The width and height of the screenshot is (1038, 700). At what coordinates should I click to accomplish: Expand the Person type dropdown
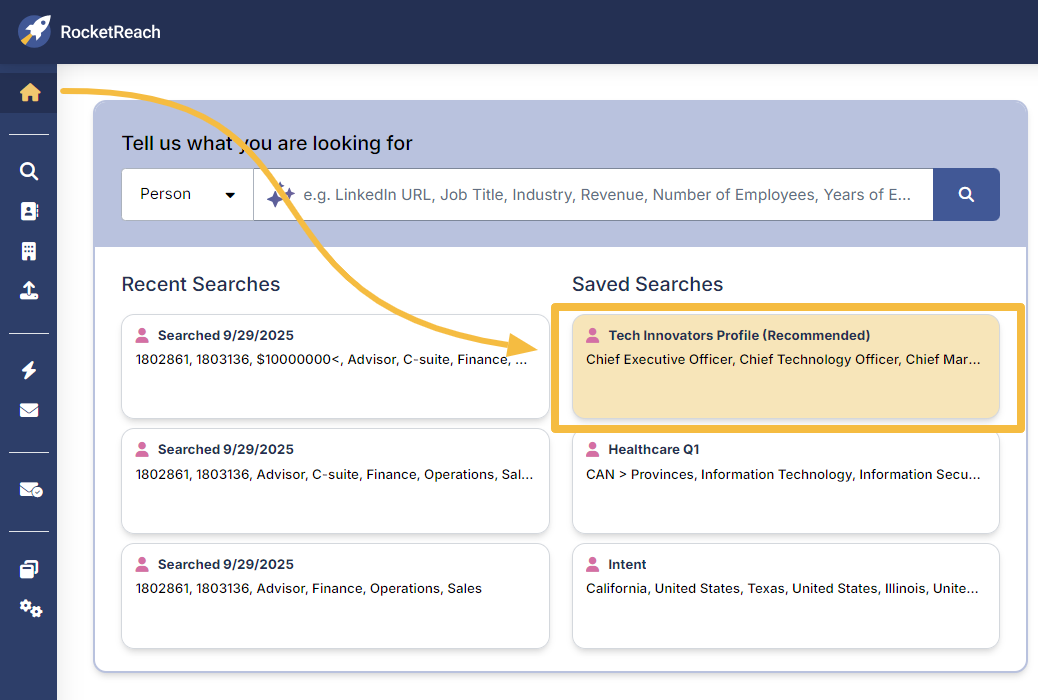click(187, 195)
